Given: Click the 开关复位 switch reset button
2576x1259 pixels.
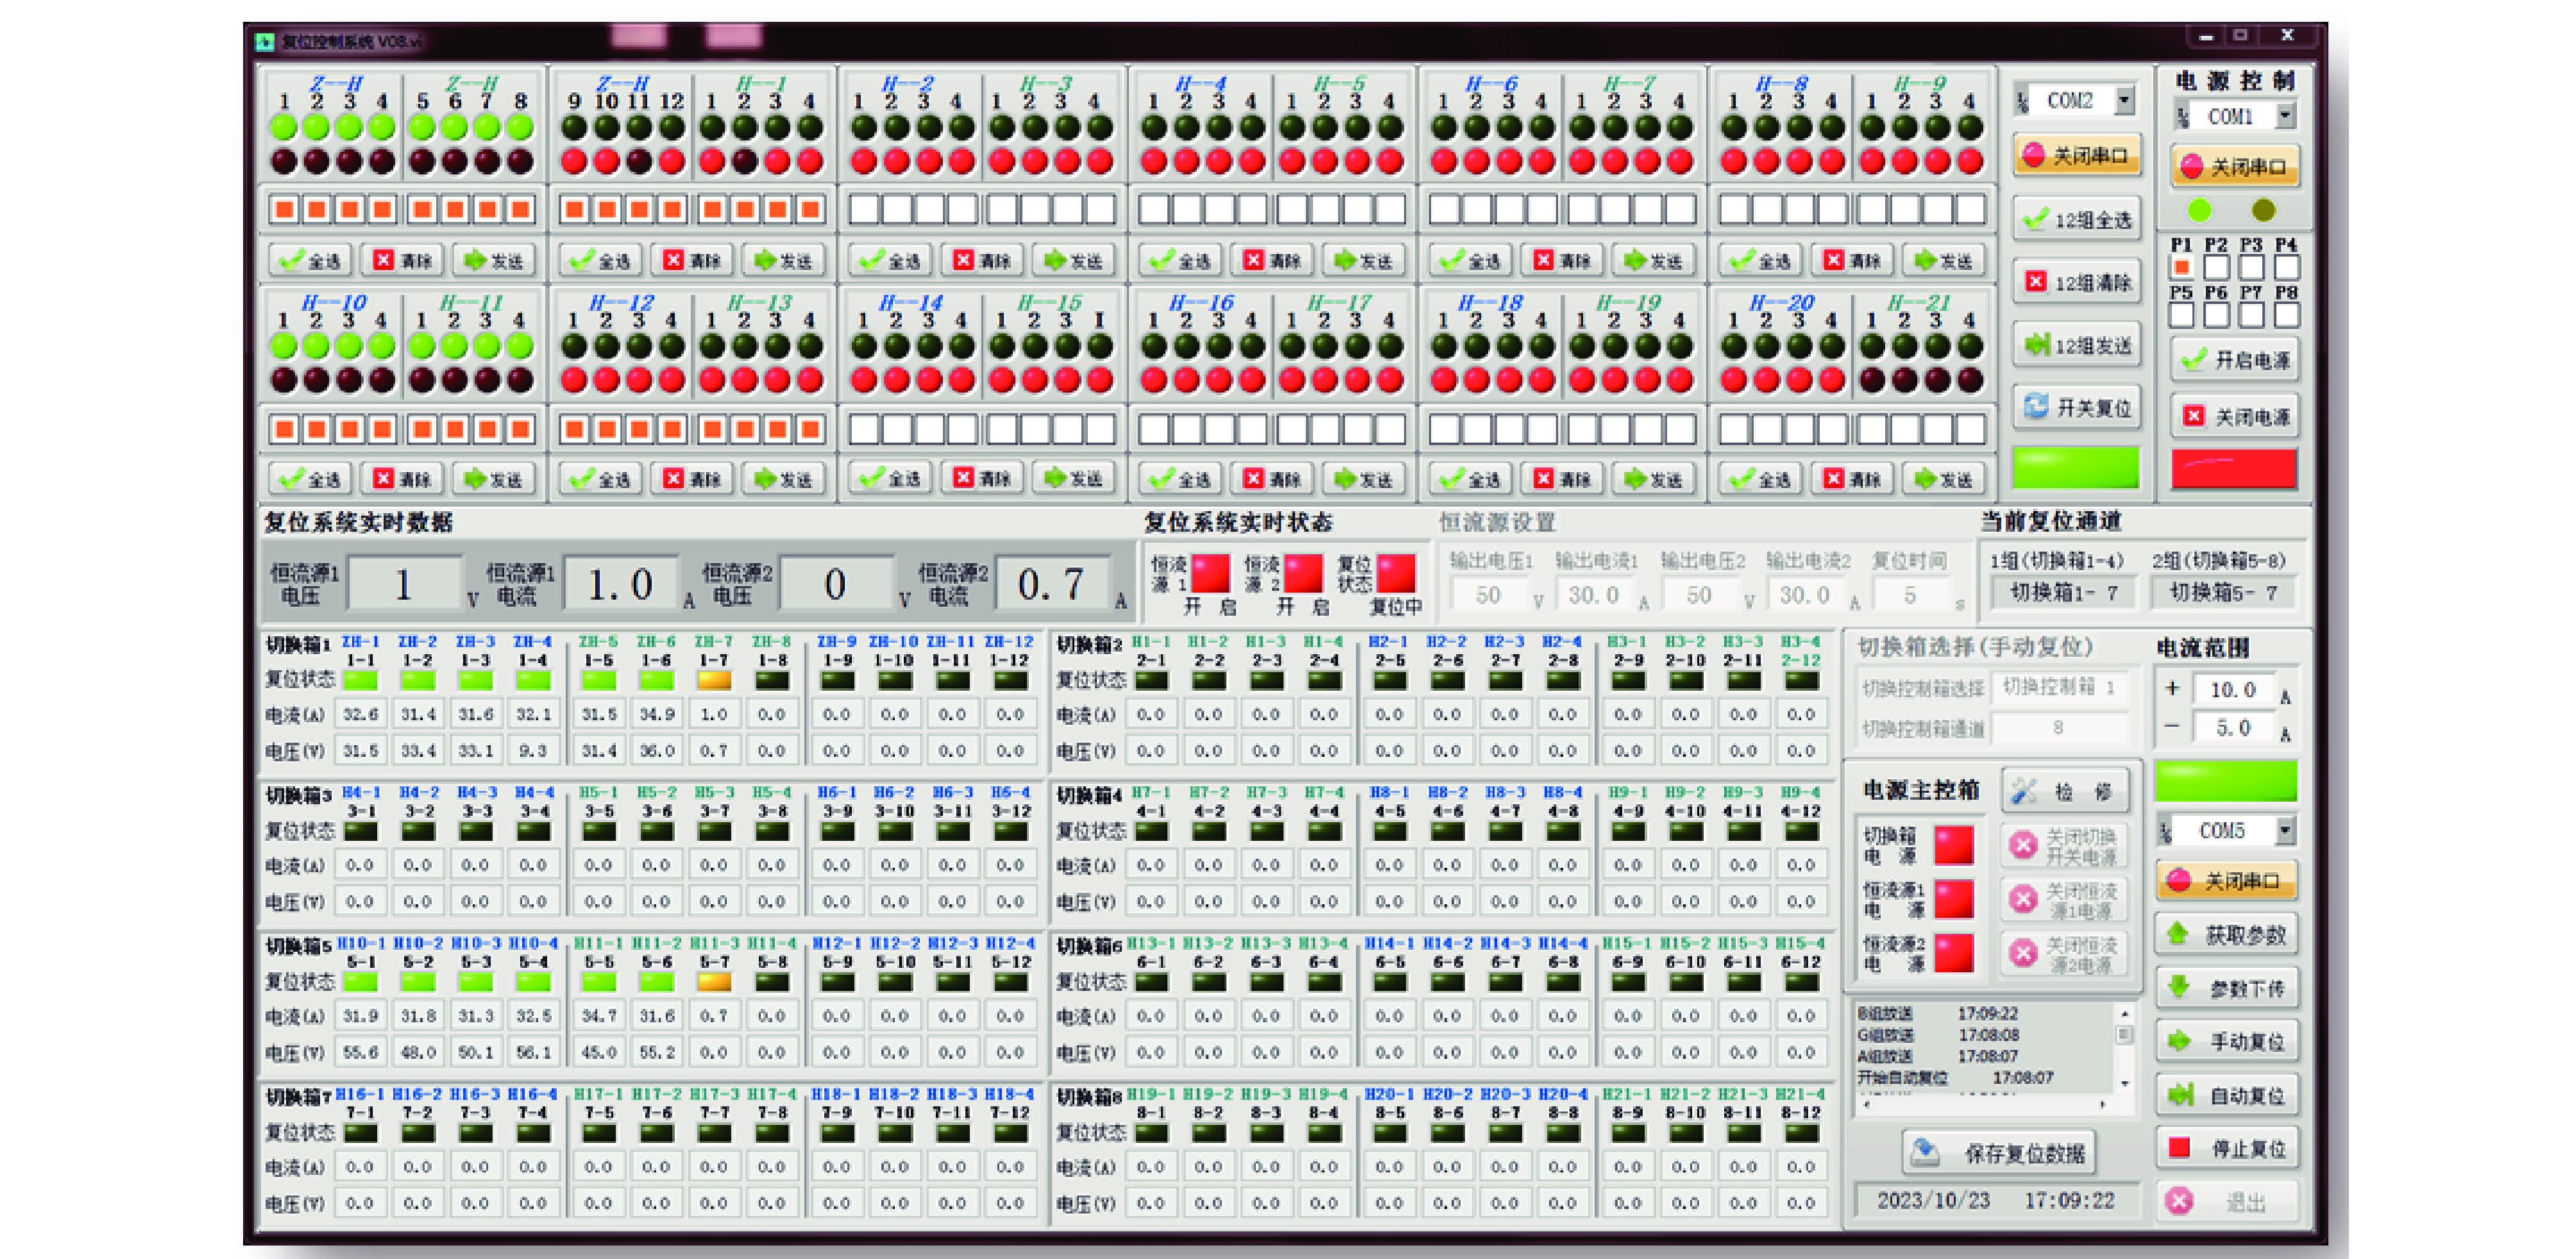Looking at the screenshot, I should 2077,407.
